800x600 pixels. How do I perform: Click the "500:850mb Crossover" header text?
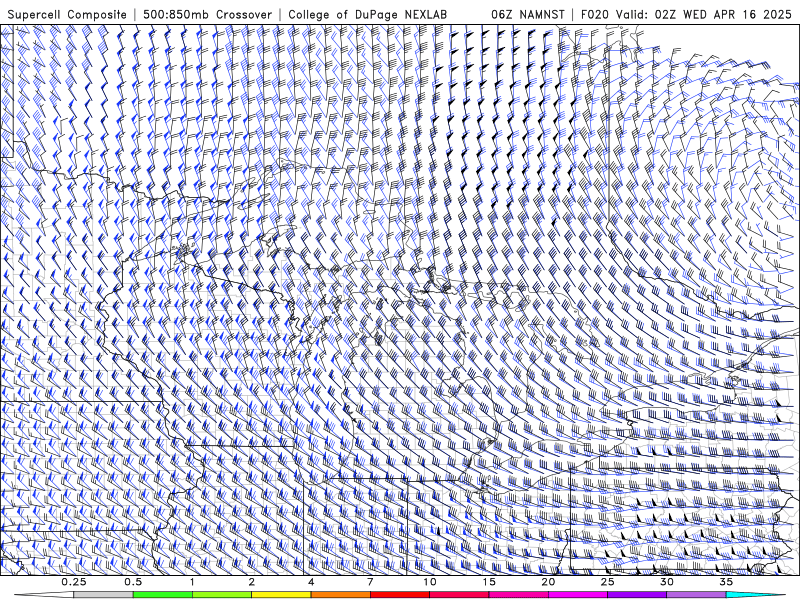point(208,15)
